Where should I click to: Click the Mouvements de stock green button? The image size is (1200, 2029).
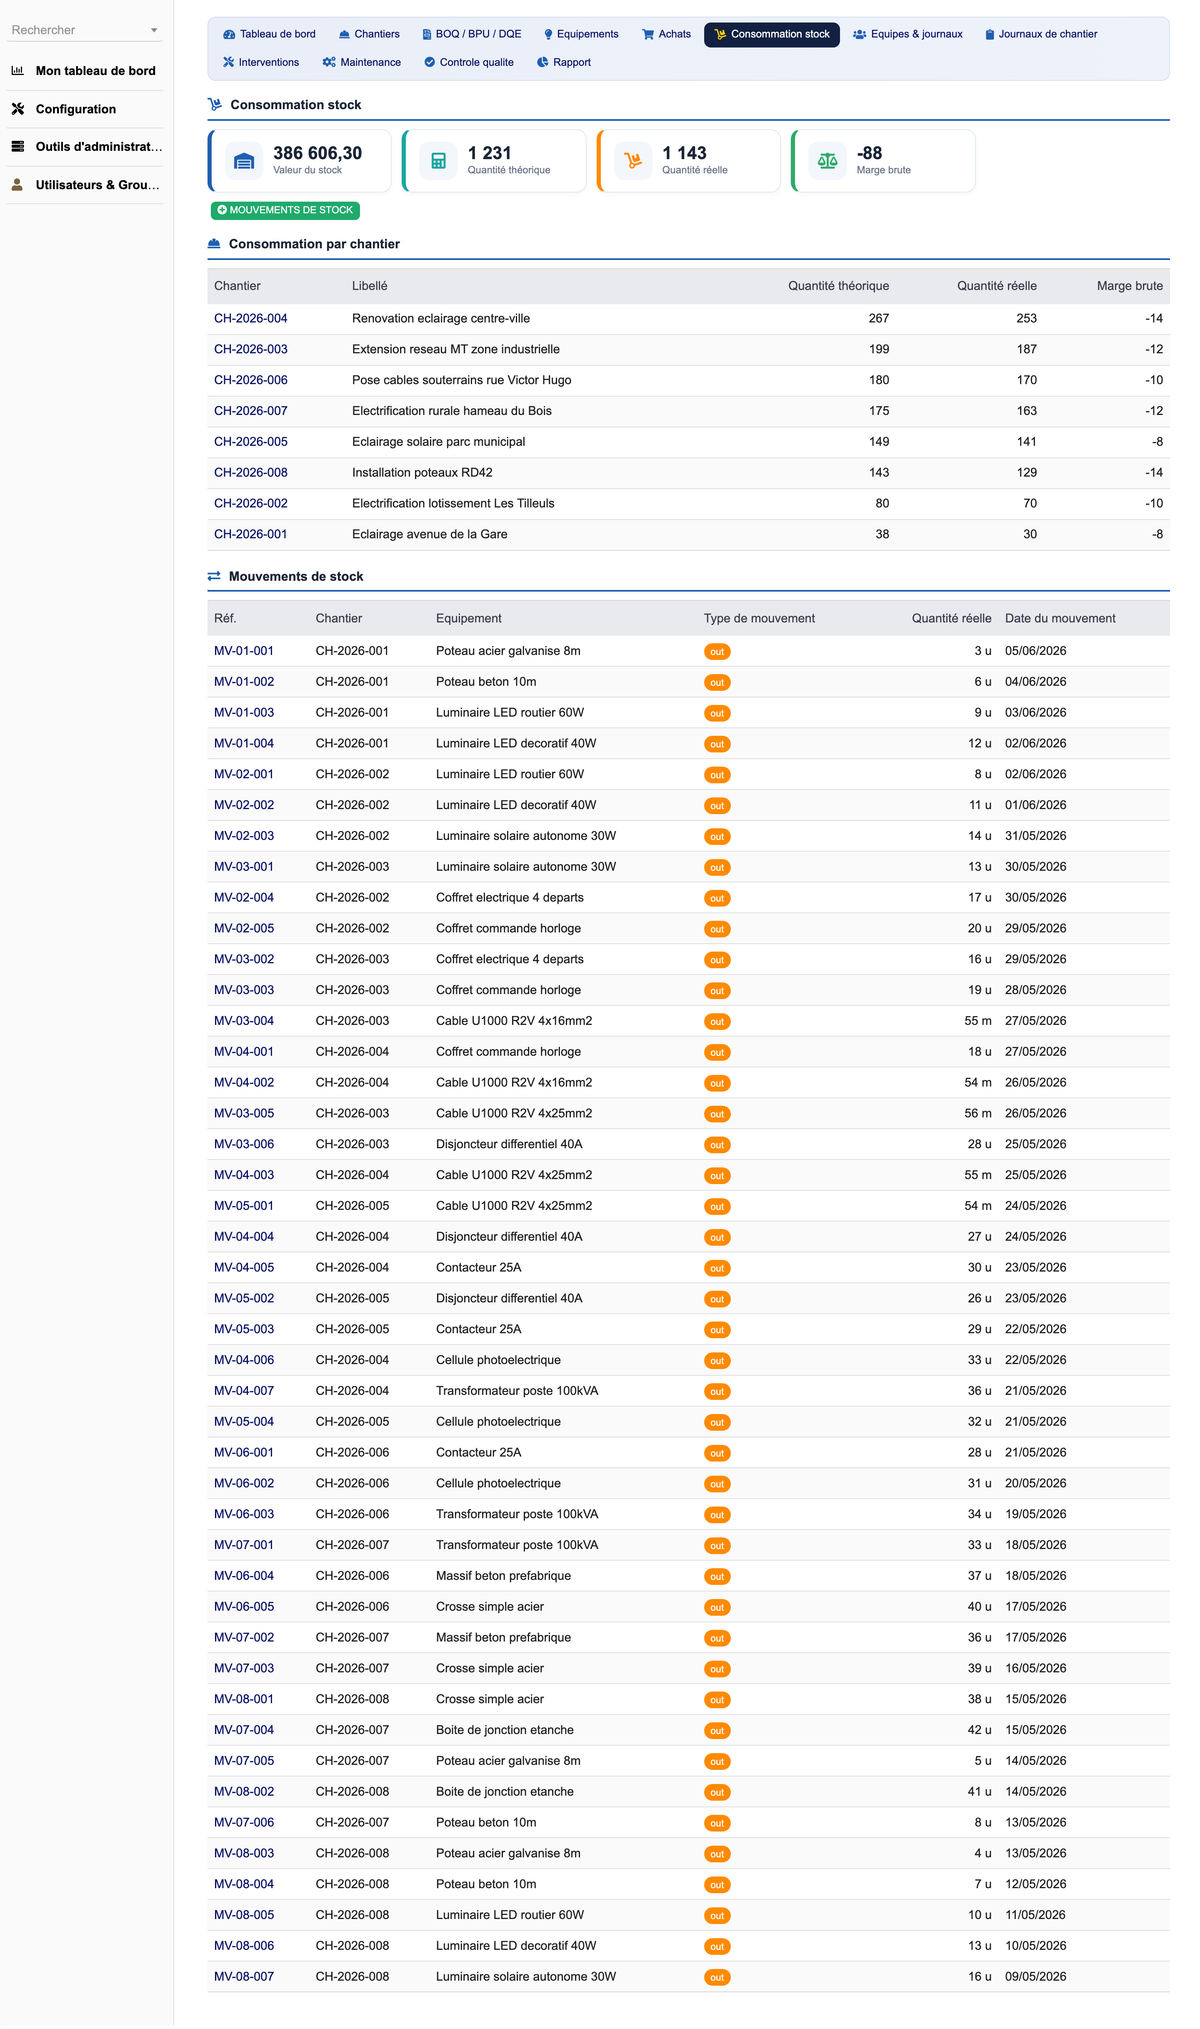click(x=285, y=210)
